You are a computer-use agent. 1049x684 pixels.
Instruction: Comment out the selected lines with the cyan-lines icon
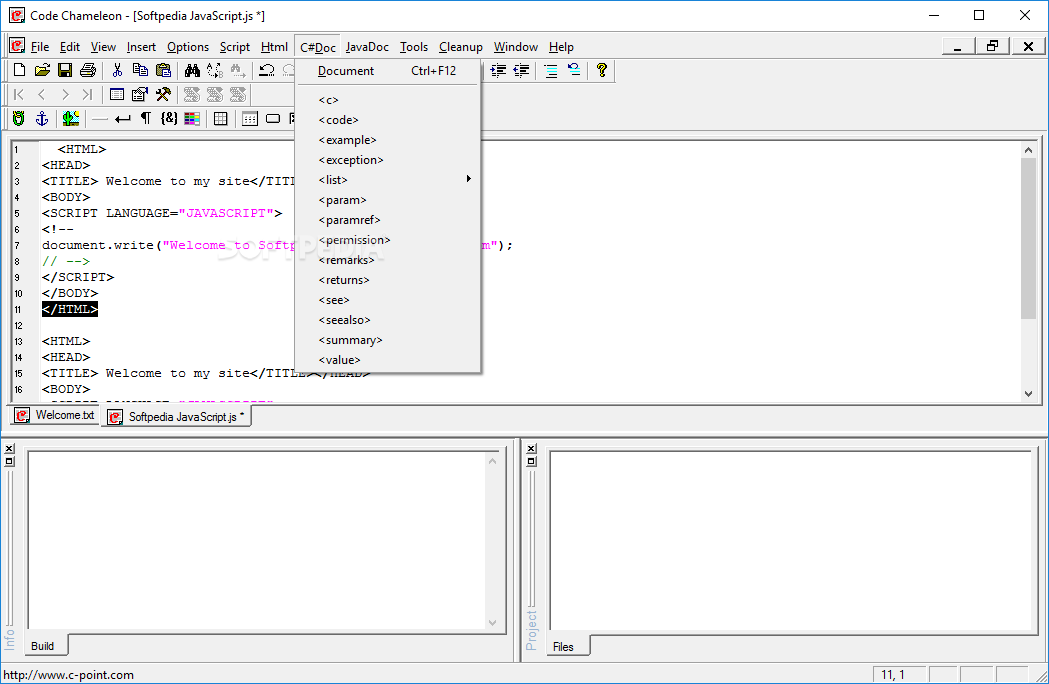[551, 70]
